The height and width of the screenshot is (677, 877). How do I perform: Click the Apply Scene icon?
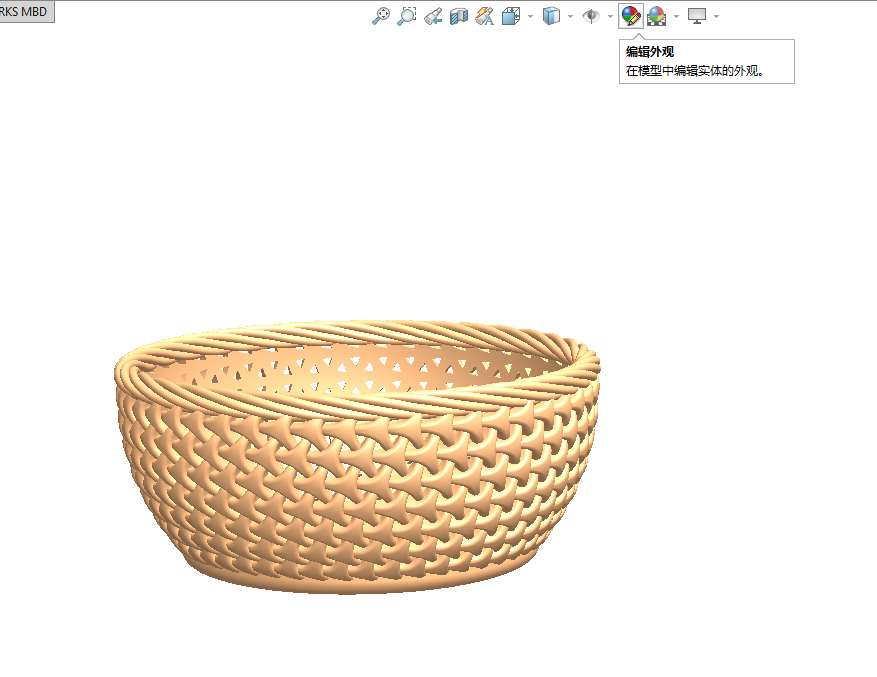(x=657, y=16)
